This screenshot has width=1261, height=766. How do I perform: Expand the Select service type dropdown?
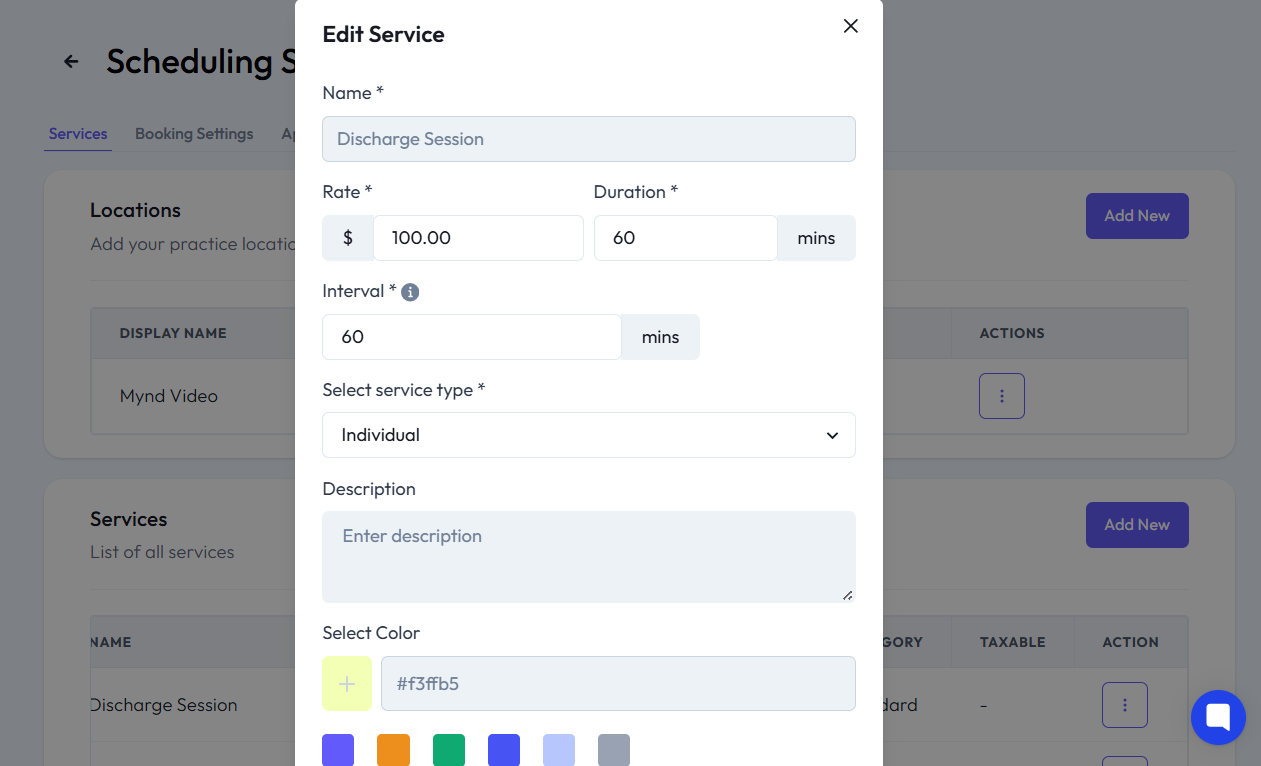(x=588, y=435)
